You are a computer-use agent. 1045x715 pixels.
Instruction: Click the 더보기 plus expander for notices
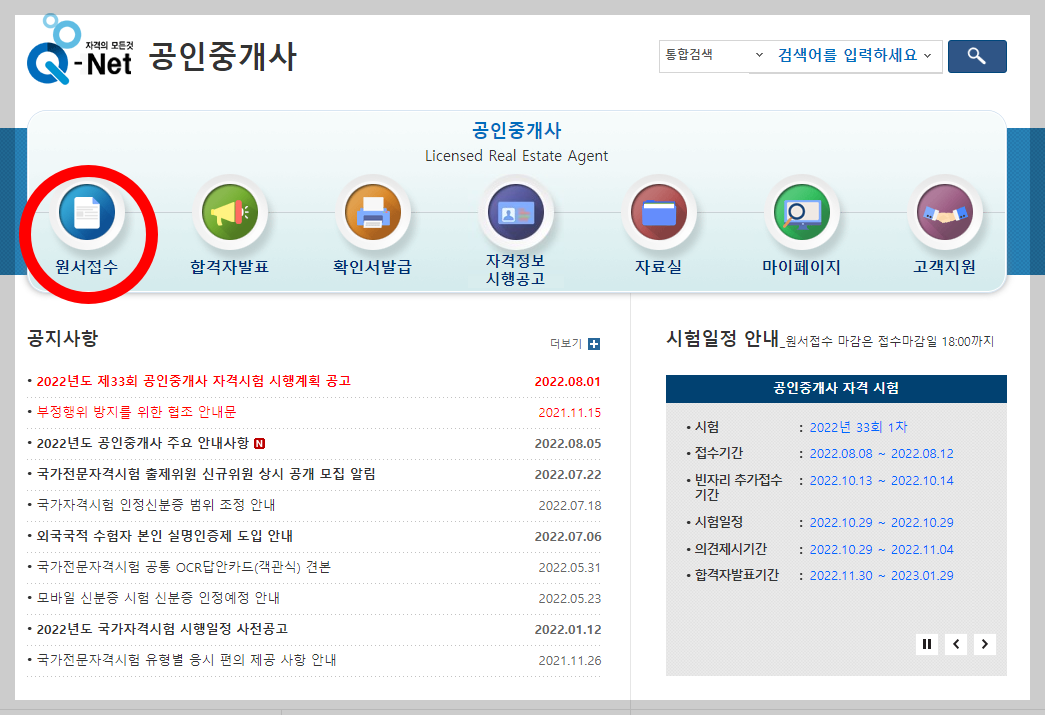[596, 344]
